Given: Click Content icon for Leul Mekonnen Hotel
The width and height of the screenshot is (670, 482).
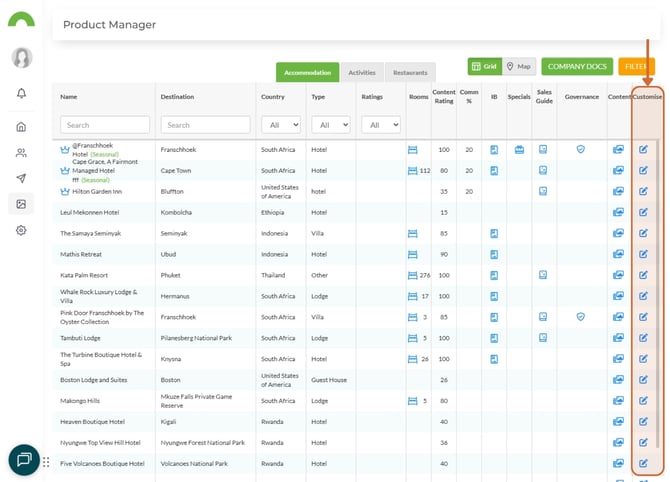Looking at the screenshot, I should 618,212.
